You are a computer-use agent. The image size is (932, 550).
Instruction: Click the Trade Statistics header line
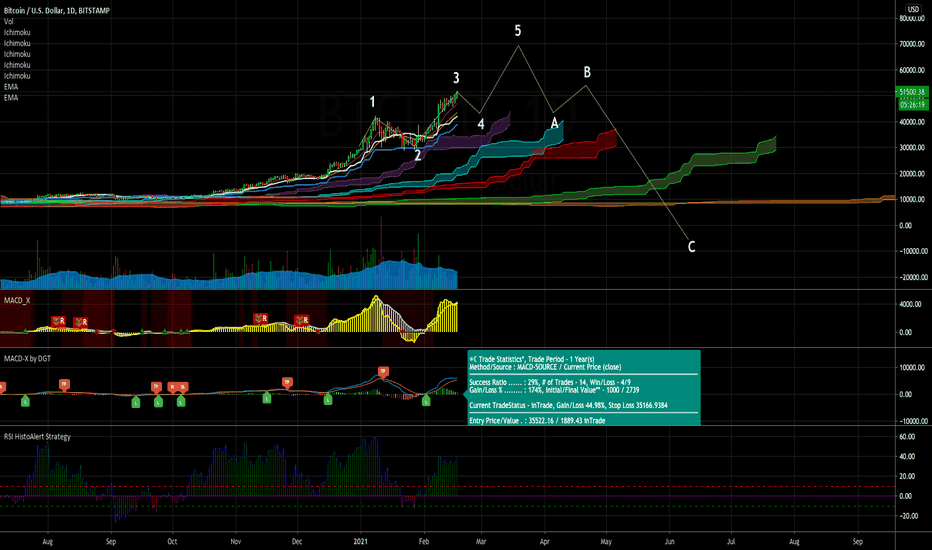(x=531, y=359)
